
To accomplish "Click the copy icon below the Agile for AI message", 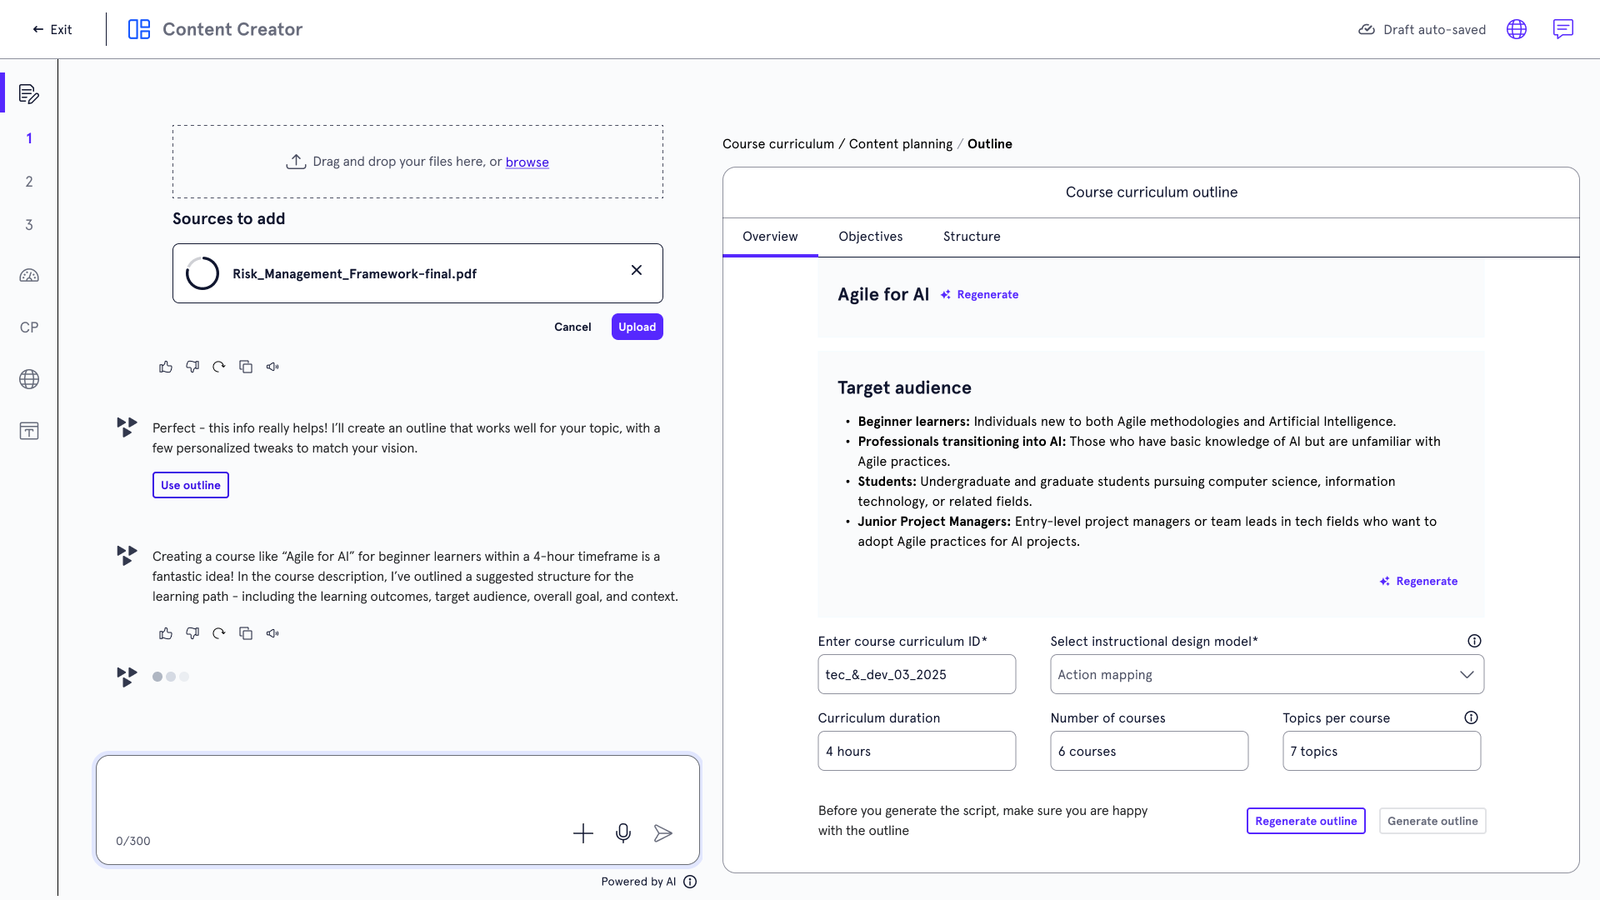I will pos(246,633).
